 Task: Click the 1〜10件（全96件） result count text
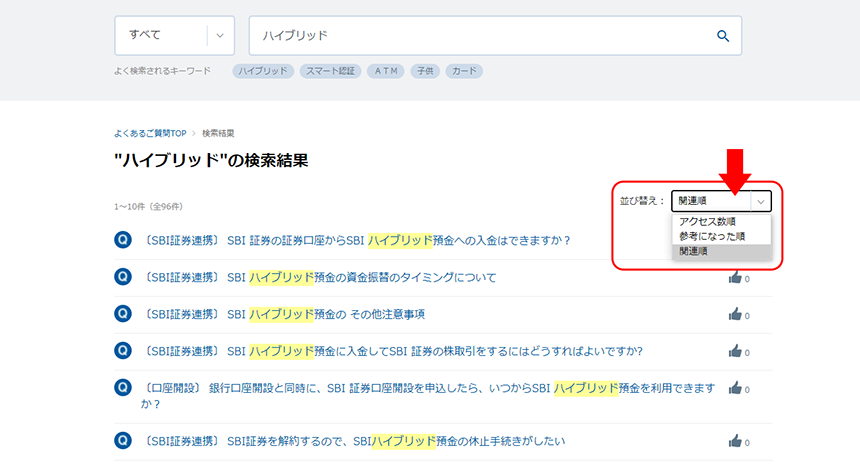coord(149,207)
